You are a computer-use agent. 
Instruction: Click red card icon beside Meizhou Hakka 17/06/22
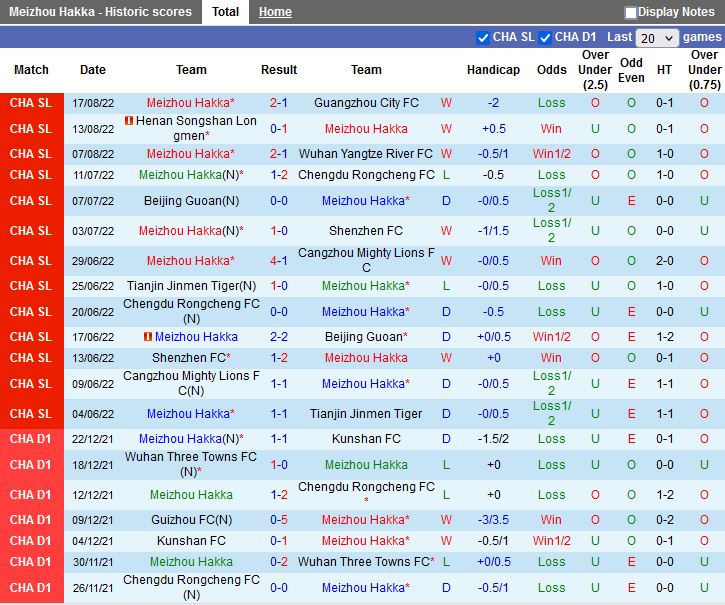pyautogui.click(x=148, y=337)
